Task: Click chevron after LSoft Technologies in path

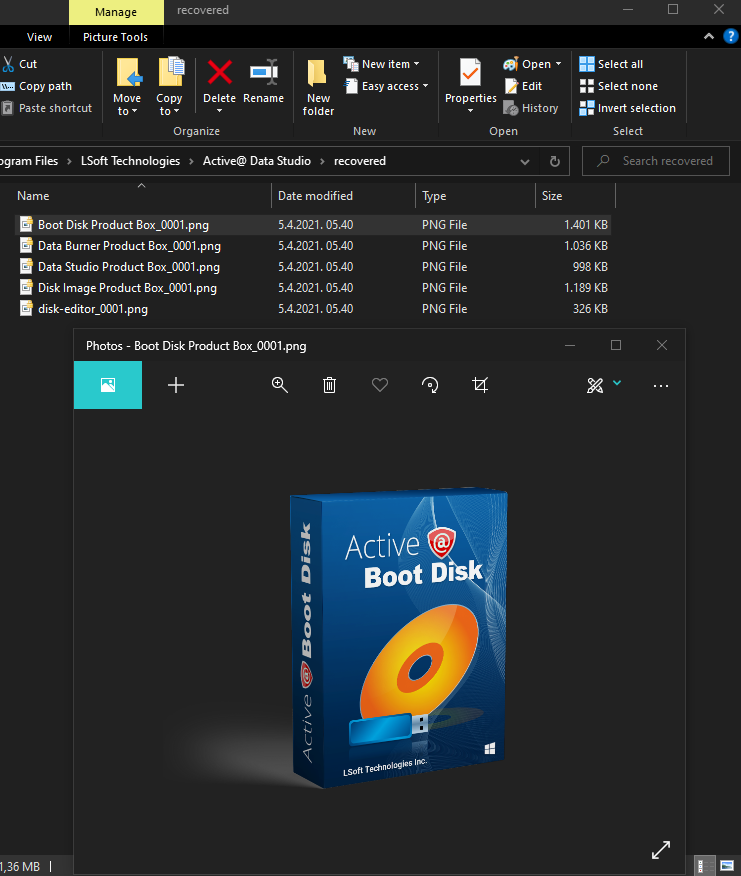Action: pos(191,161)
